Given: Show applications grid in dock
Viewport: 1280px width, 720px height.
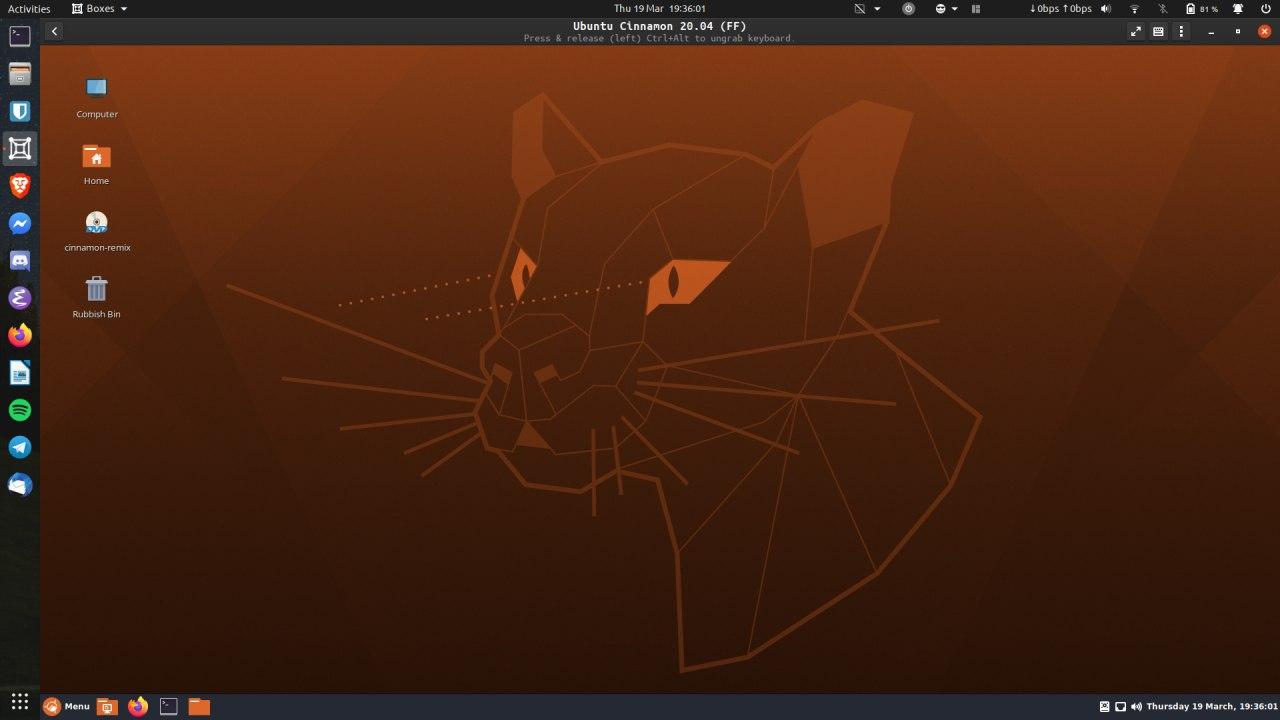Looking at the screenshot, I should coord(20,701).
